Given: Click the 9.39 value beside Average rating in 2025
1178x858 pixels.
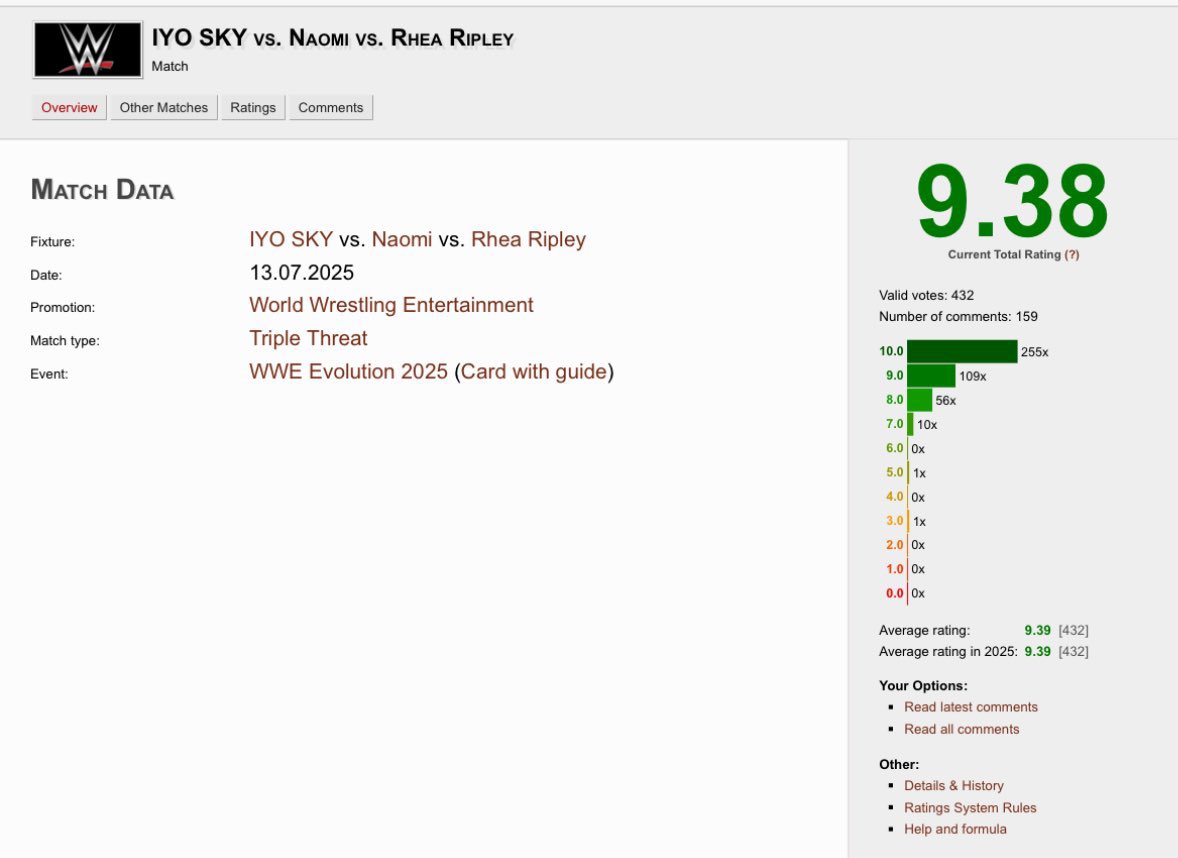Looking at the screenshot, I should 1038,651.
